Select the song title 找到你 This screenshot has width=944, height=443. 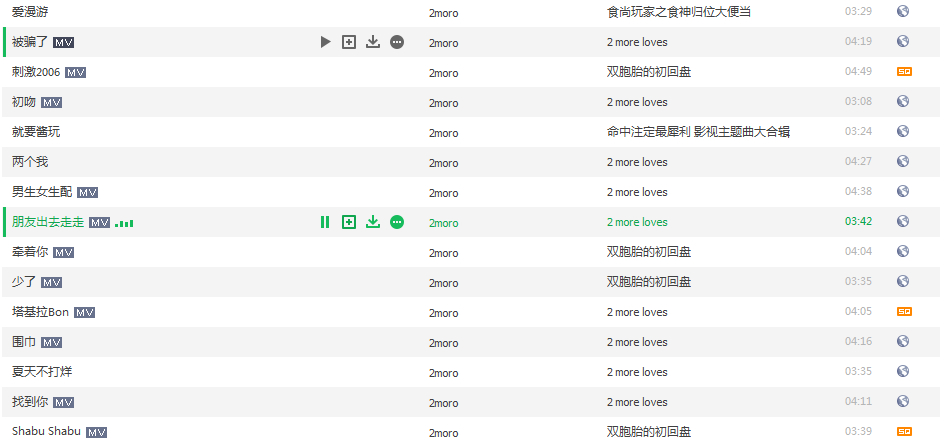[x=30, y=402]
